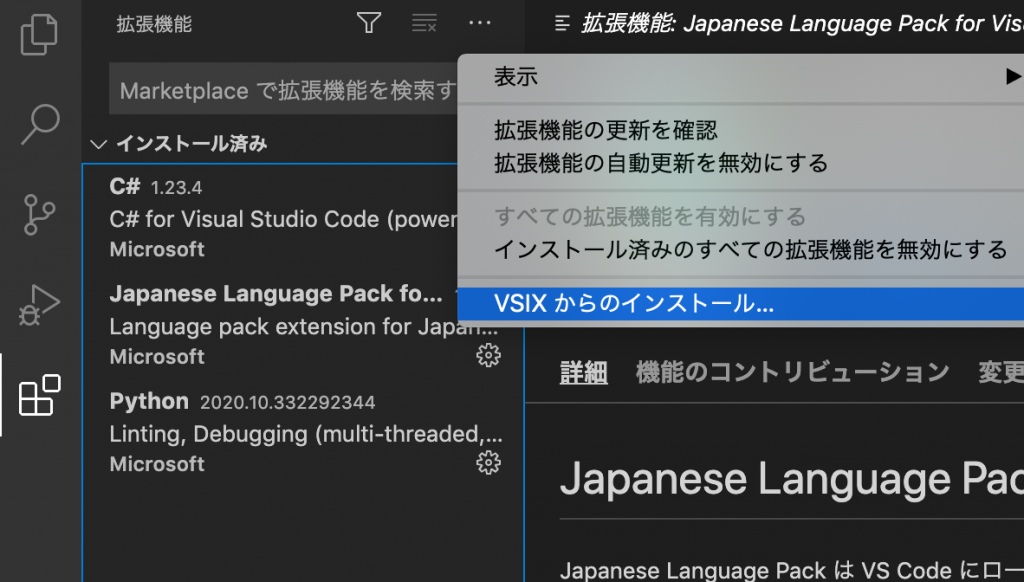Image resolution: width=1024 pixels, height=582 pixels.
Task: Open the Explorer view in activity bar
Action: click(39, 34)
